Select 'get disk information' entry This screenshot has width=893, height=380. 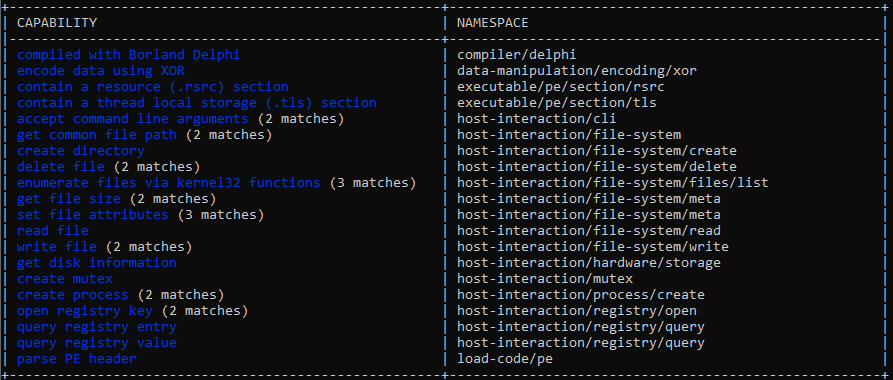coord(97,263)
